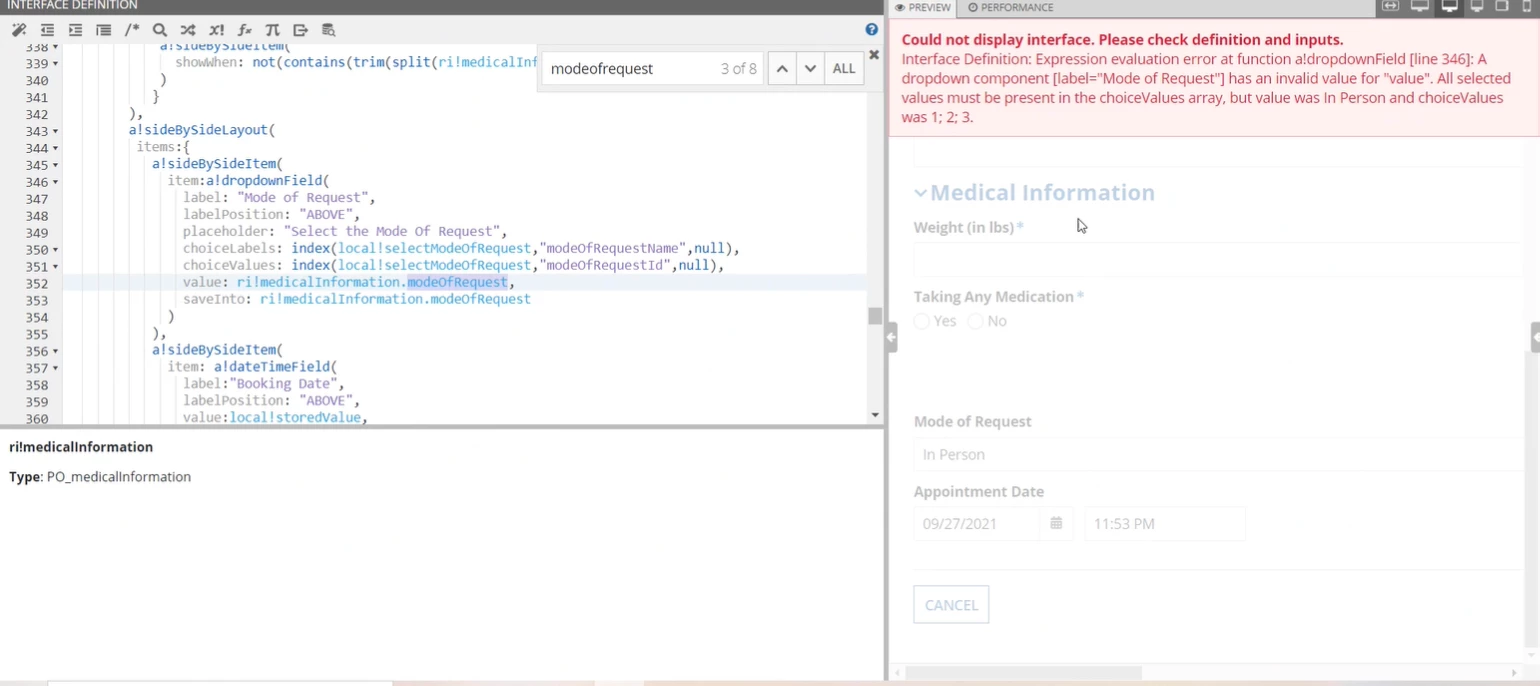The image size is (1540, 686).
Task: Open the fx function picker icon
Action: click(245, 31)
